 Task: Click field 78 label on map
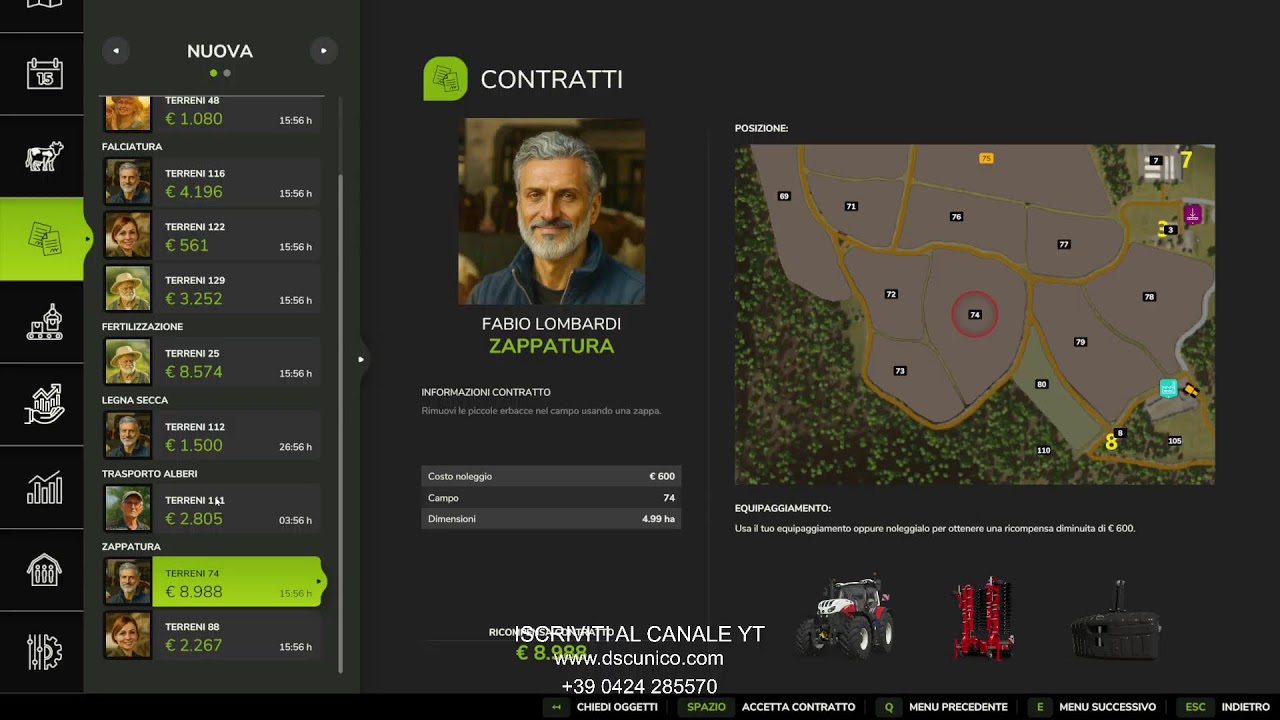point(1149,297)
